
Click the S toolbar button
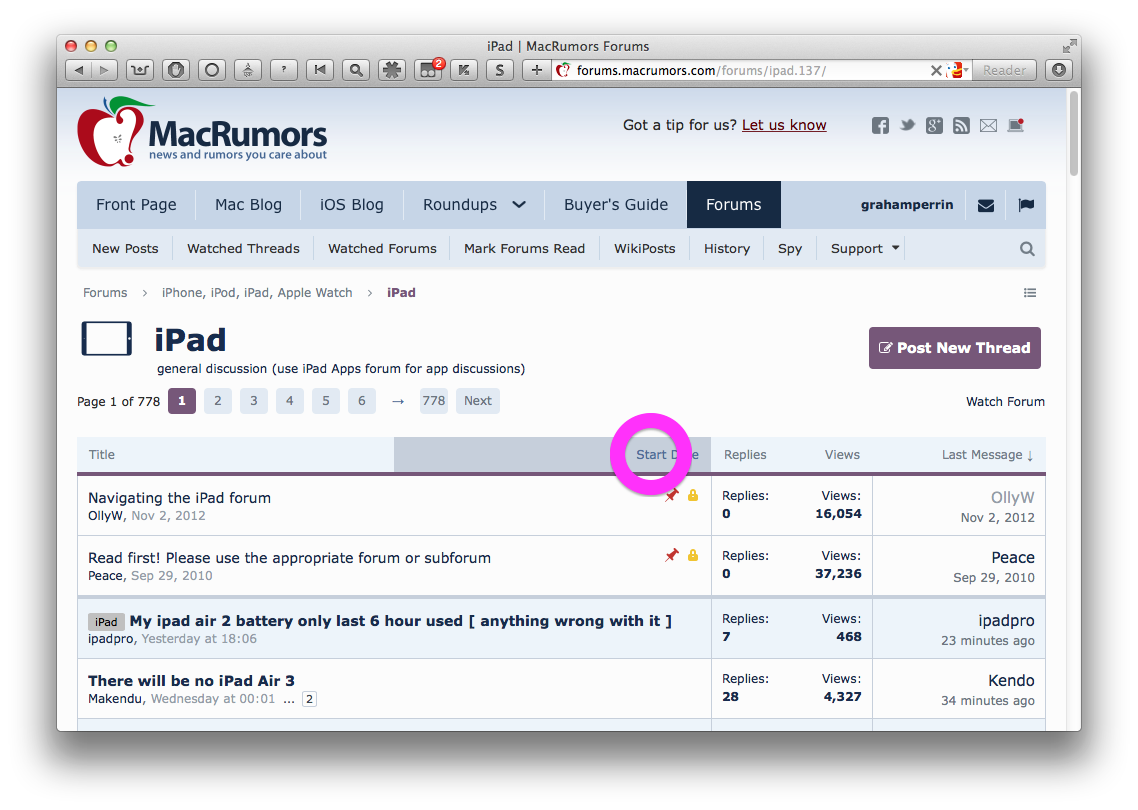pyautogui.click(x=499, y=70)
